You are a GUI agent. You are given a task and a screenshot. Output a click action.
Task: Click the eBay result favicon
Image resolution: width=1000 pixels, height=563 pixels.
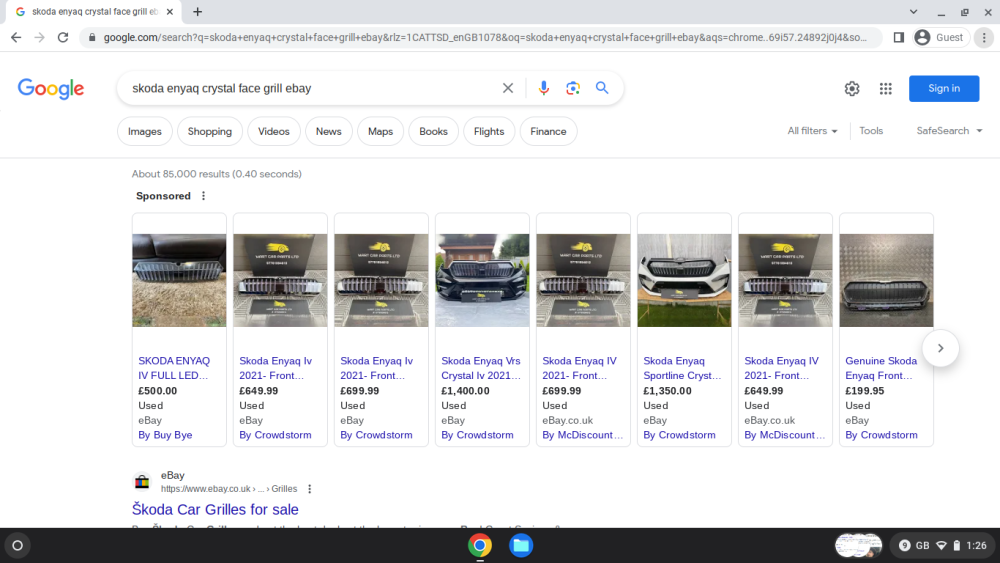click(142, 482)
